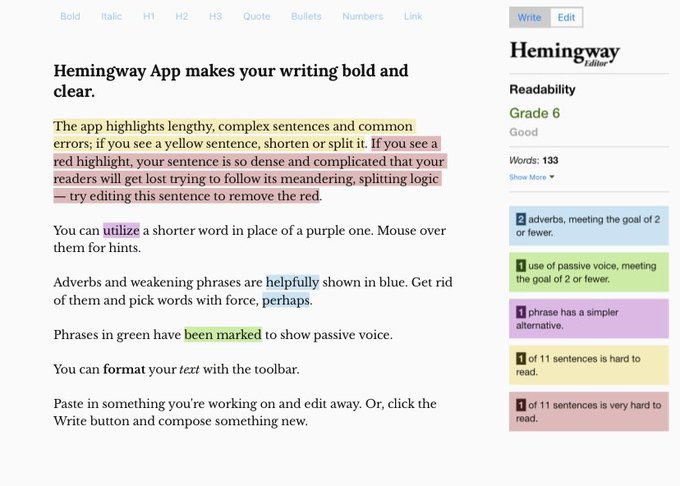680x486 pixels.
Task: Click the italic word text
Action: pos(189,369)
